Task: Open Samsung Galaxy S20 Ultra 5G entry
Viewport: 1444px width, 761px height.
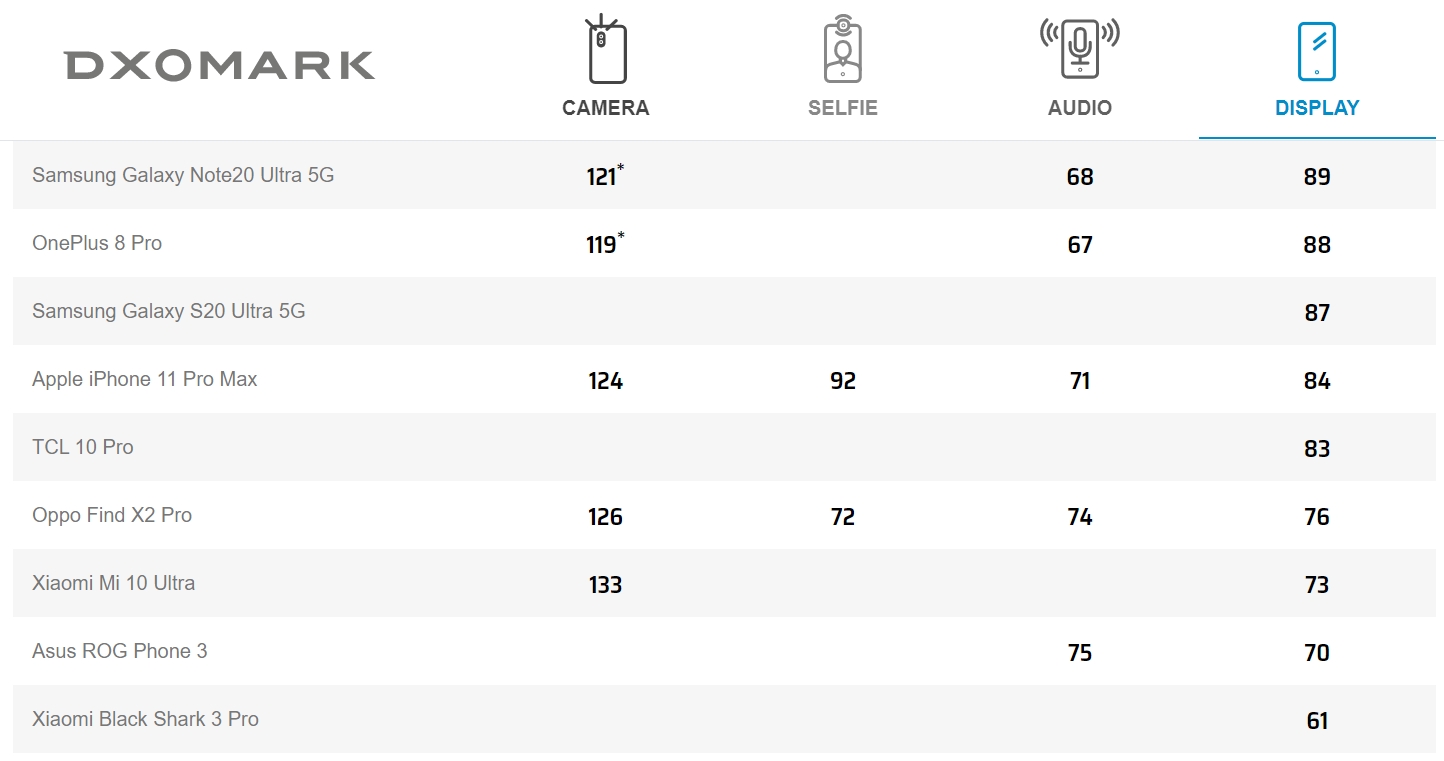Action: (169, 311)
